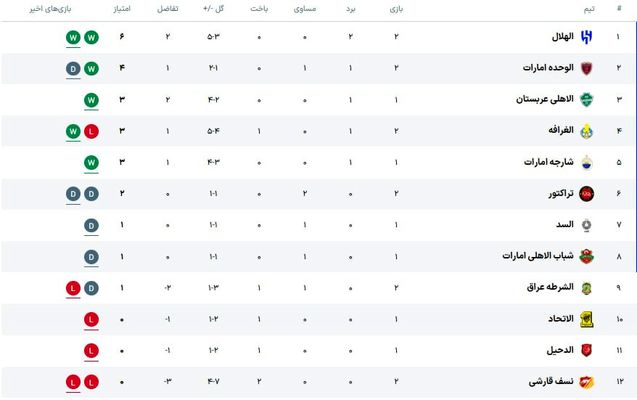This screenshot has width=637, height=400.
Task: Click the تفاضل column header
Action: coord(168,8)
